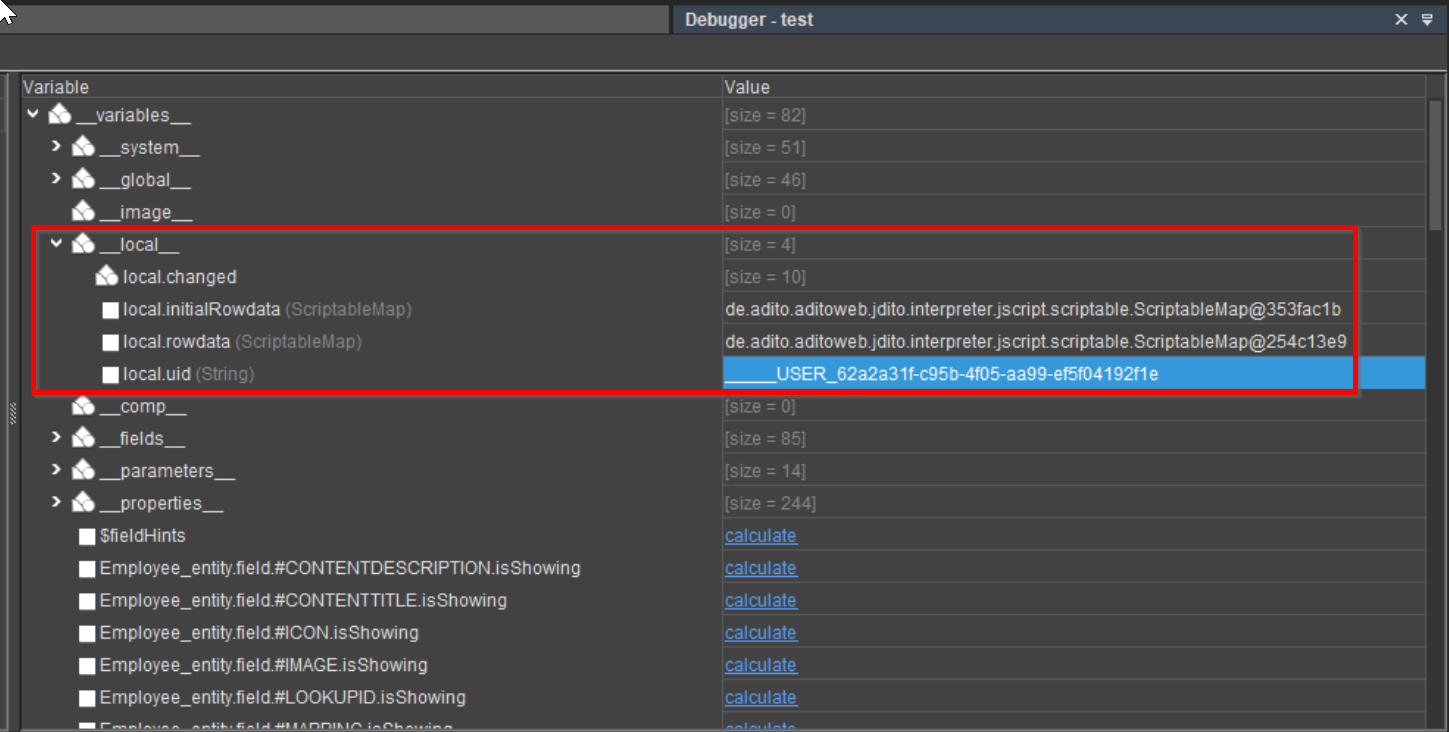
Task: Select the Debugger - test tab
Action: click(x=748, y=19)
